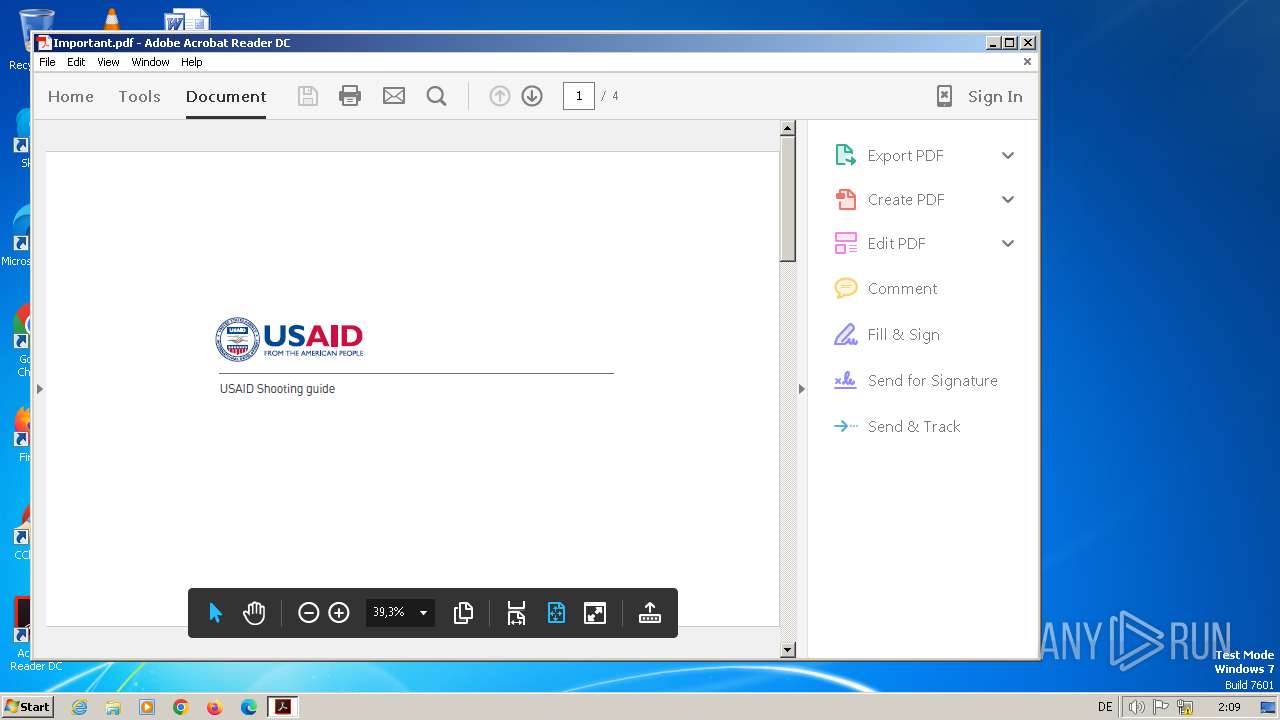Click the scrollbar up arrow
Viewport: 1280px width, 720px height.
click(788, 128)
